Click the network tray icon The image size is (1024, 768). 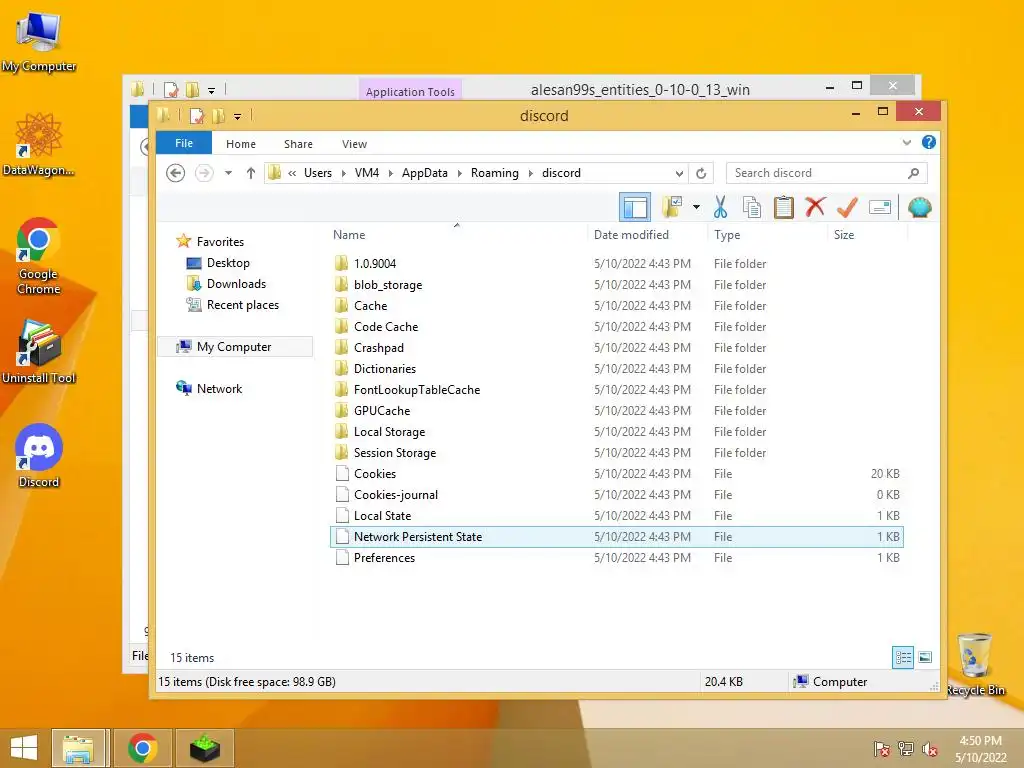(906, 749)
